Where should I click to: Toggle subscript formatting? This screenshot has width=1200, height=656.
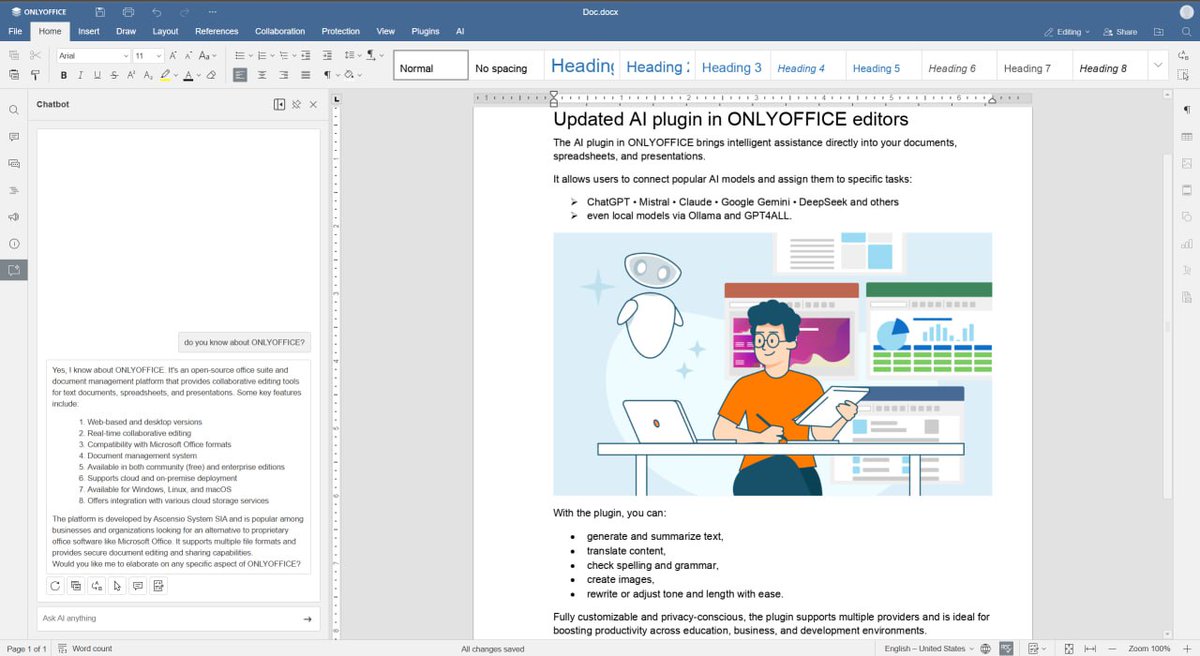tap(148, 75)
